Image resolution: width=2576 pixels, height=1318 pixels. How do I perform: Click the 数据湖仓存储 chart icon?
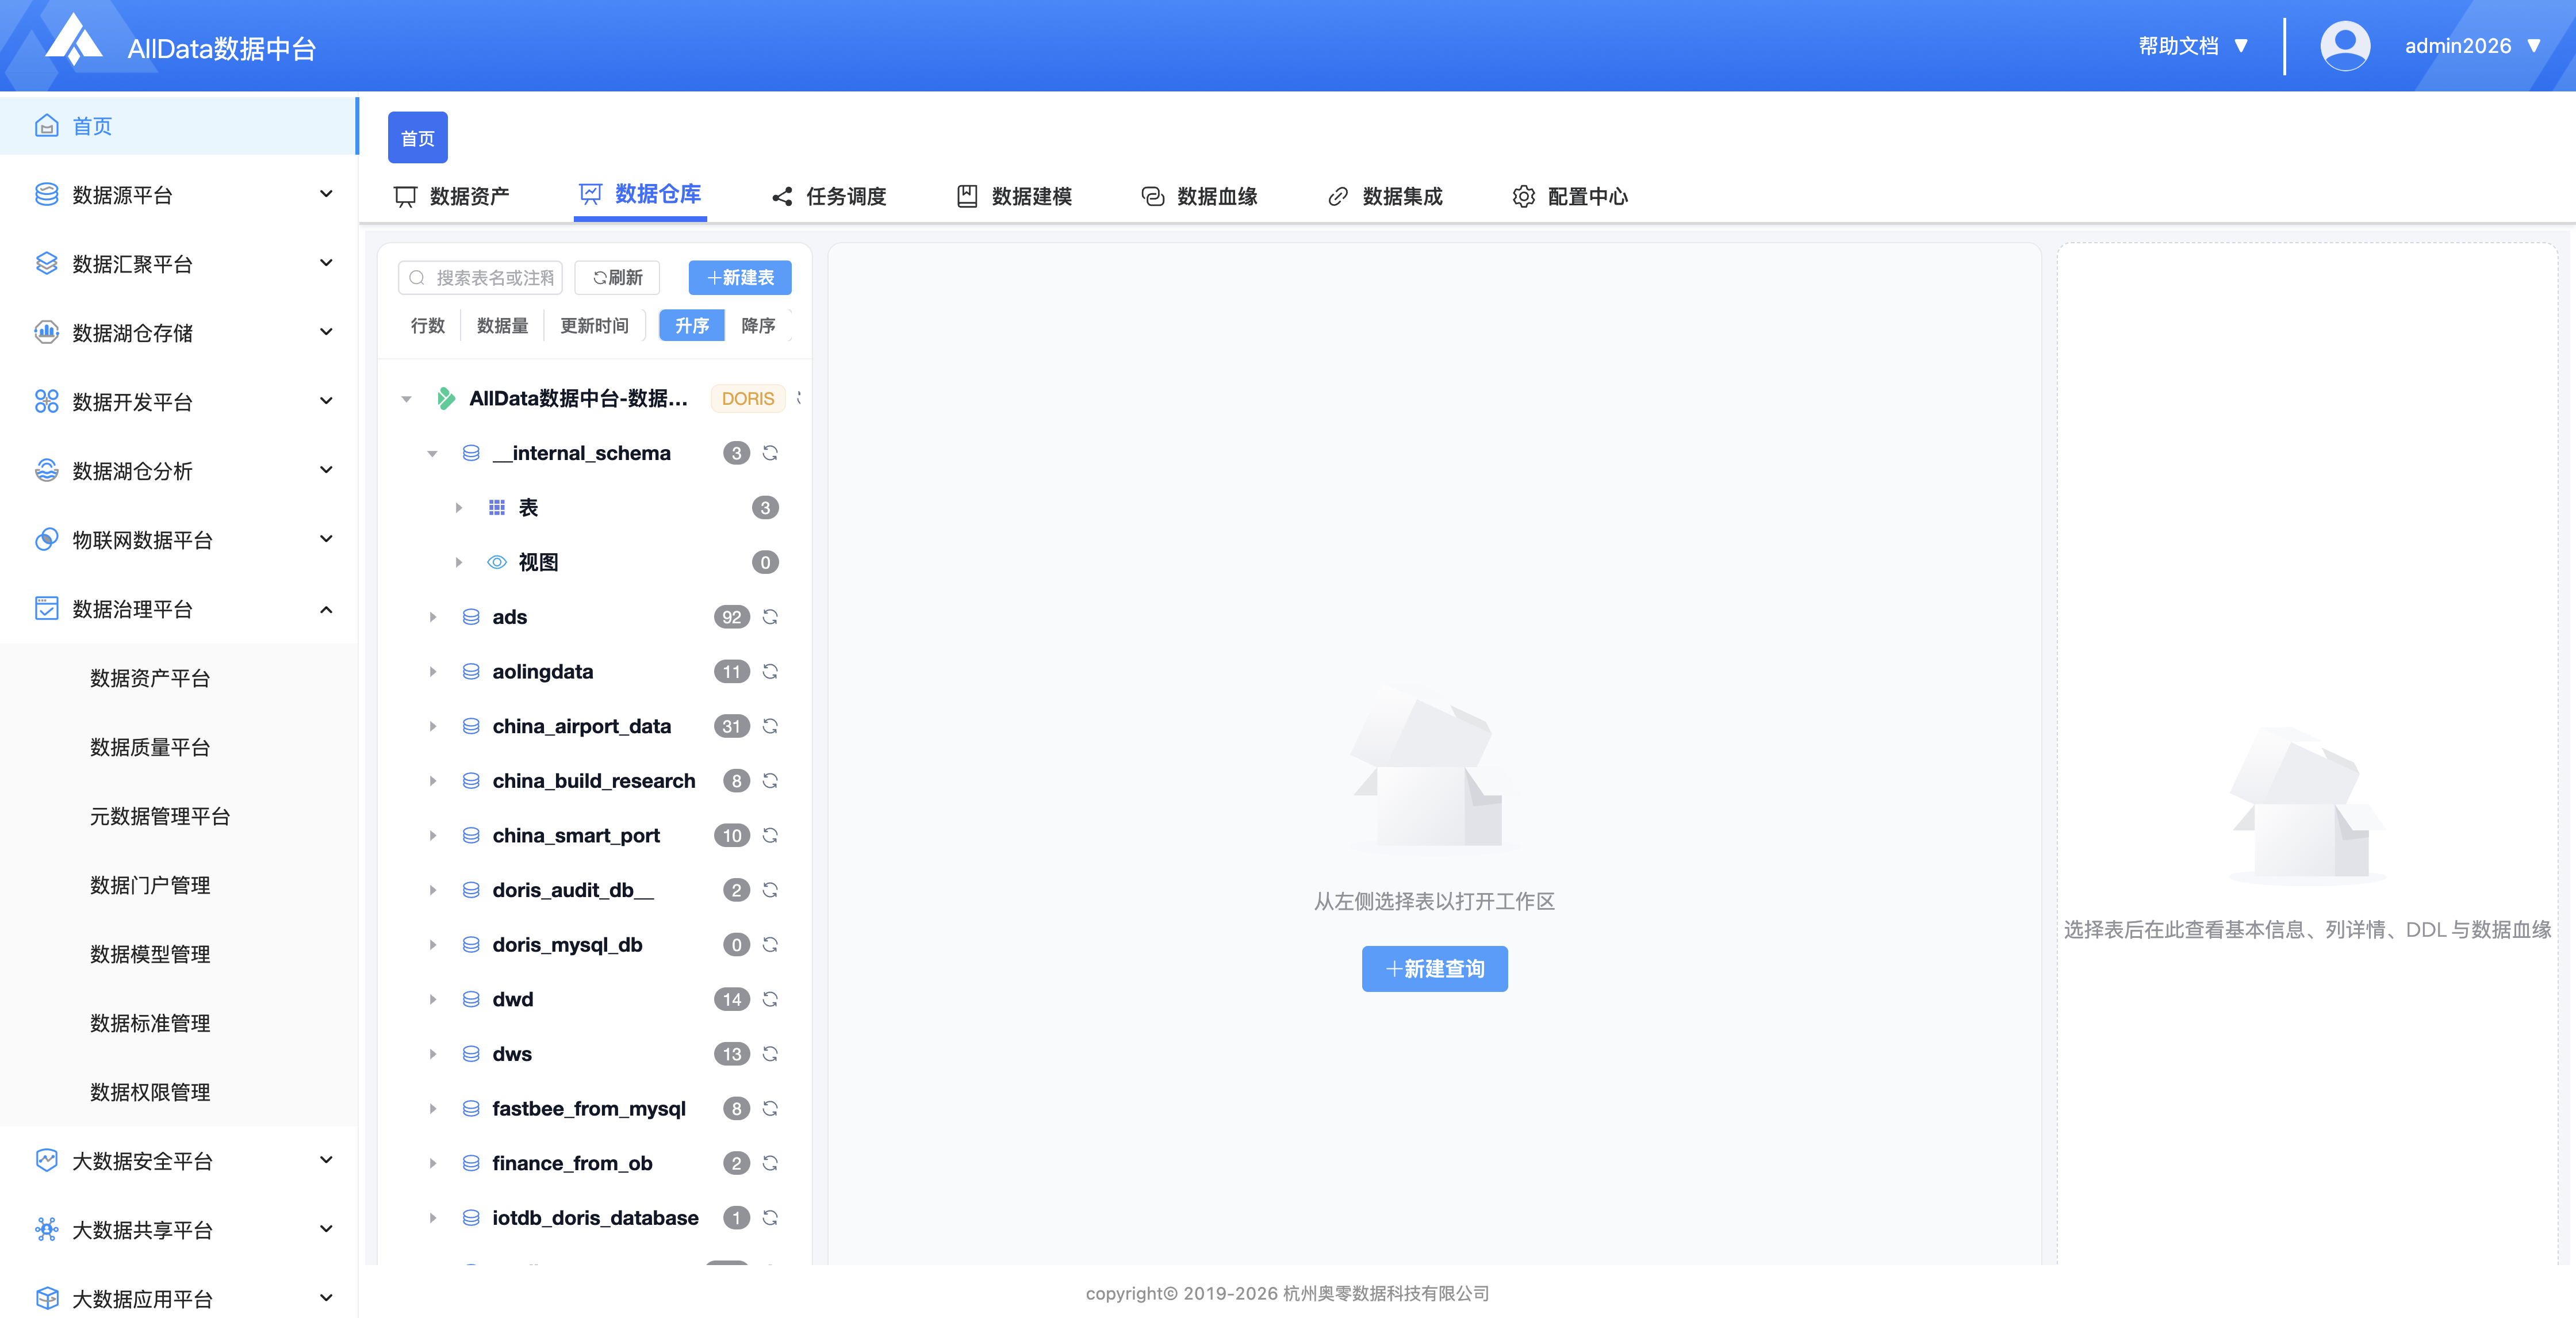click(x=46, y=333)
